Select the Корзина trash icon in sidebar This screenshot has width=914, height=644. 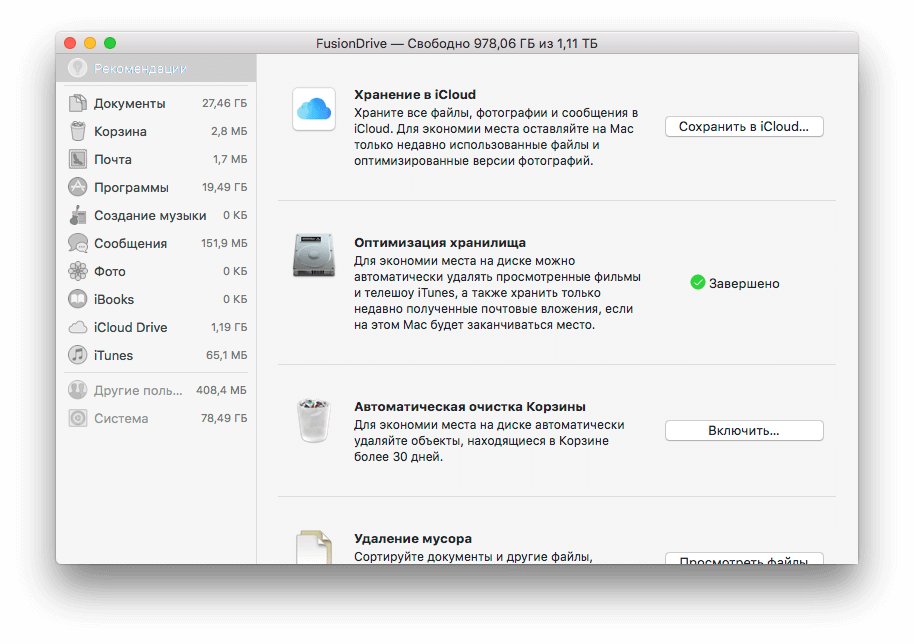(x=77, y=131)
